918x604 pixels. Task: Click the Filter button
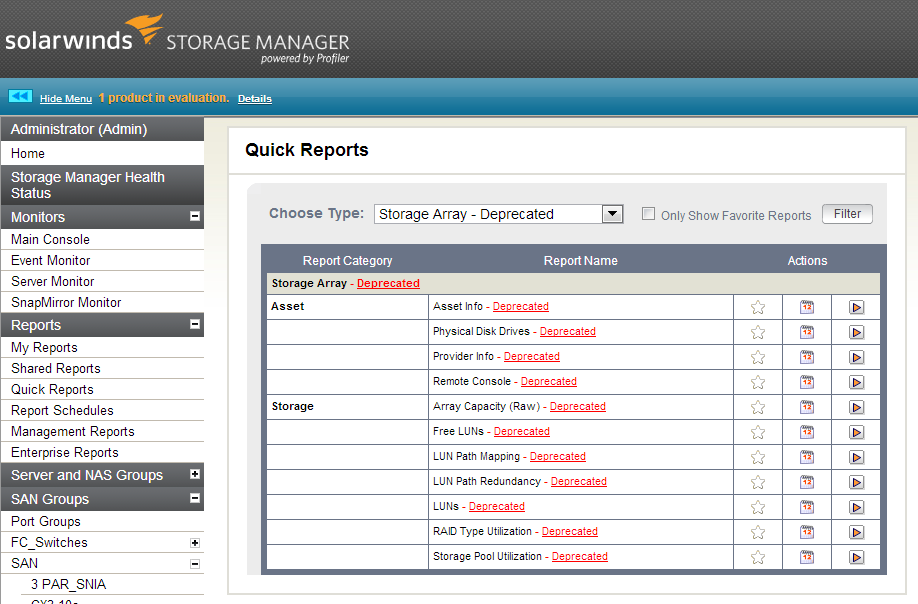847,214
